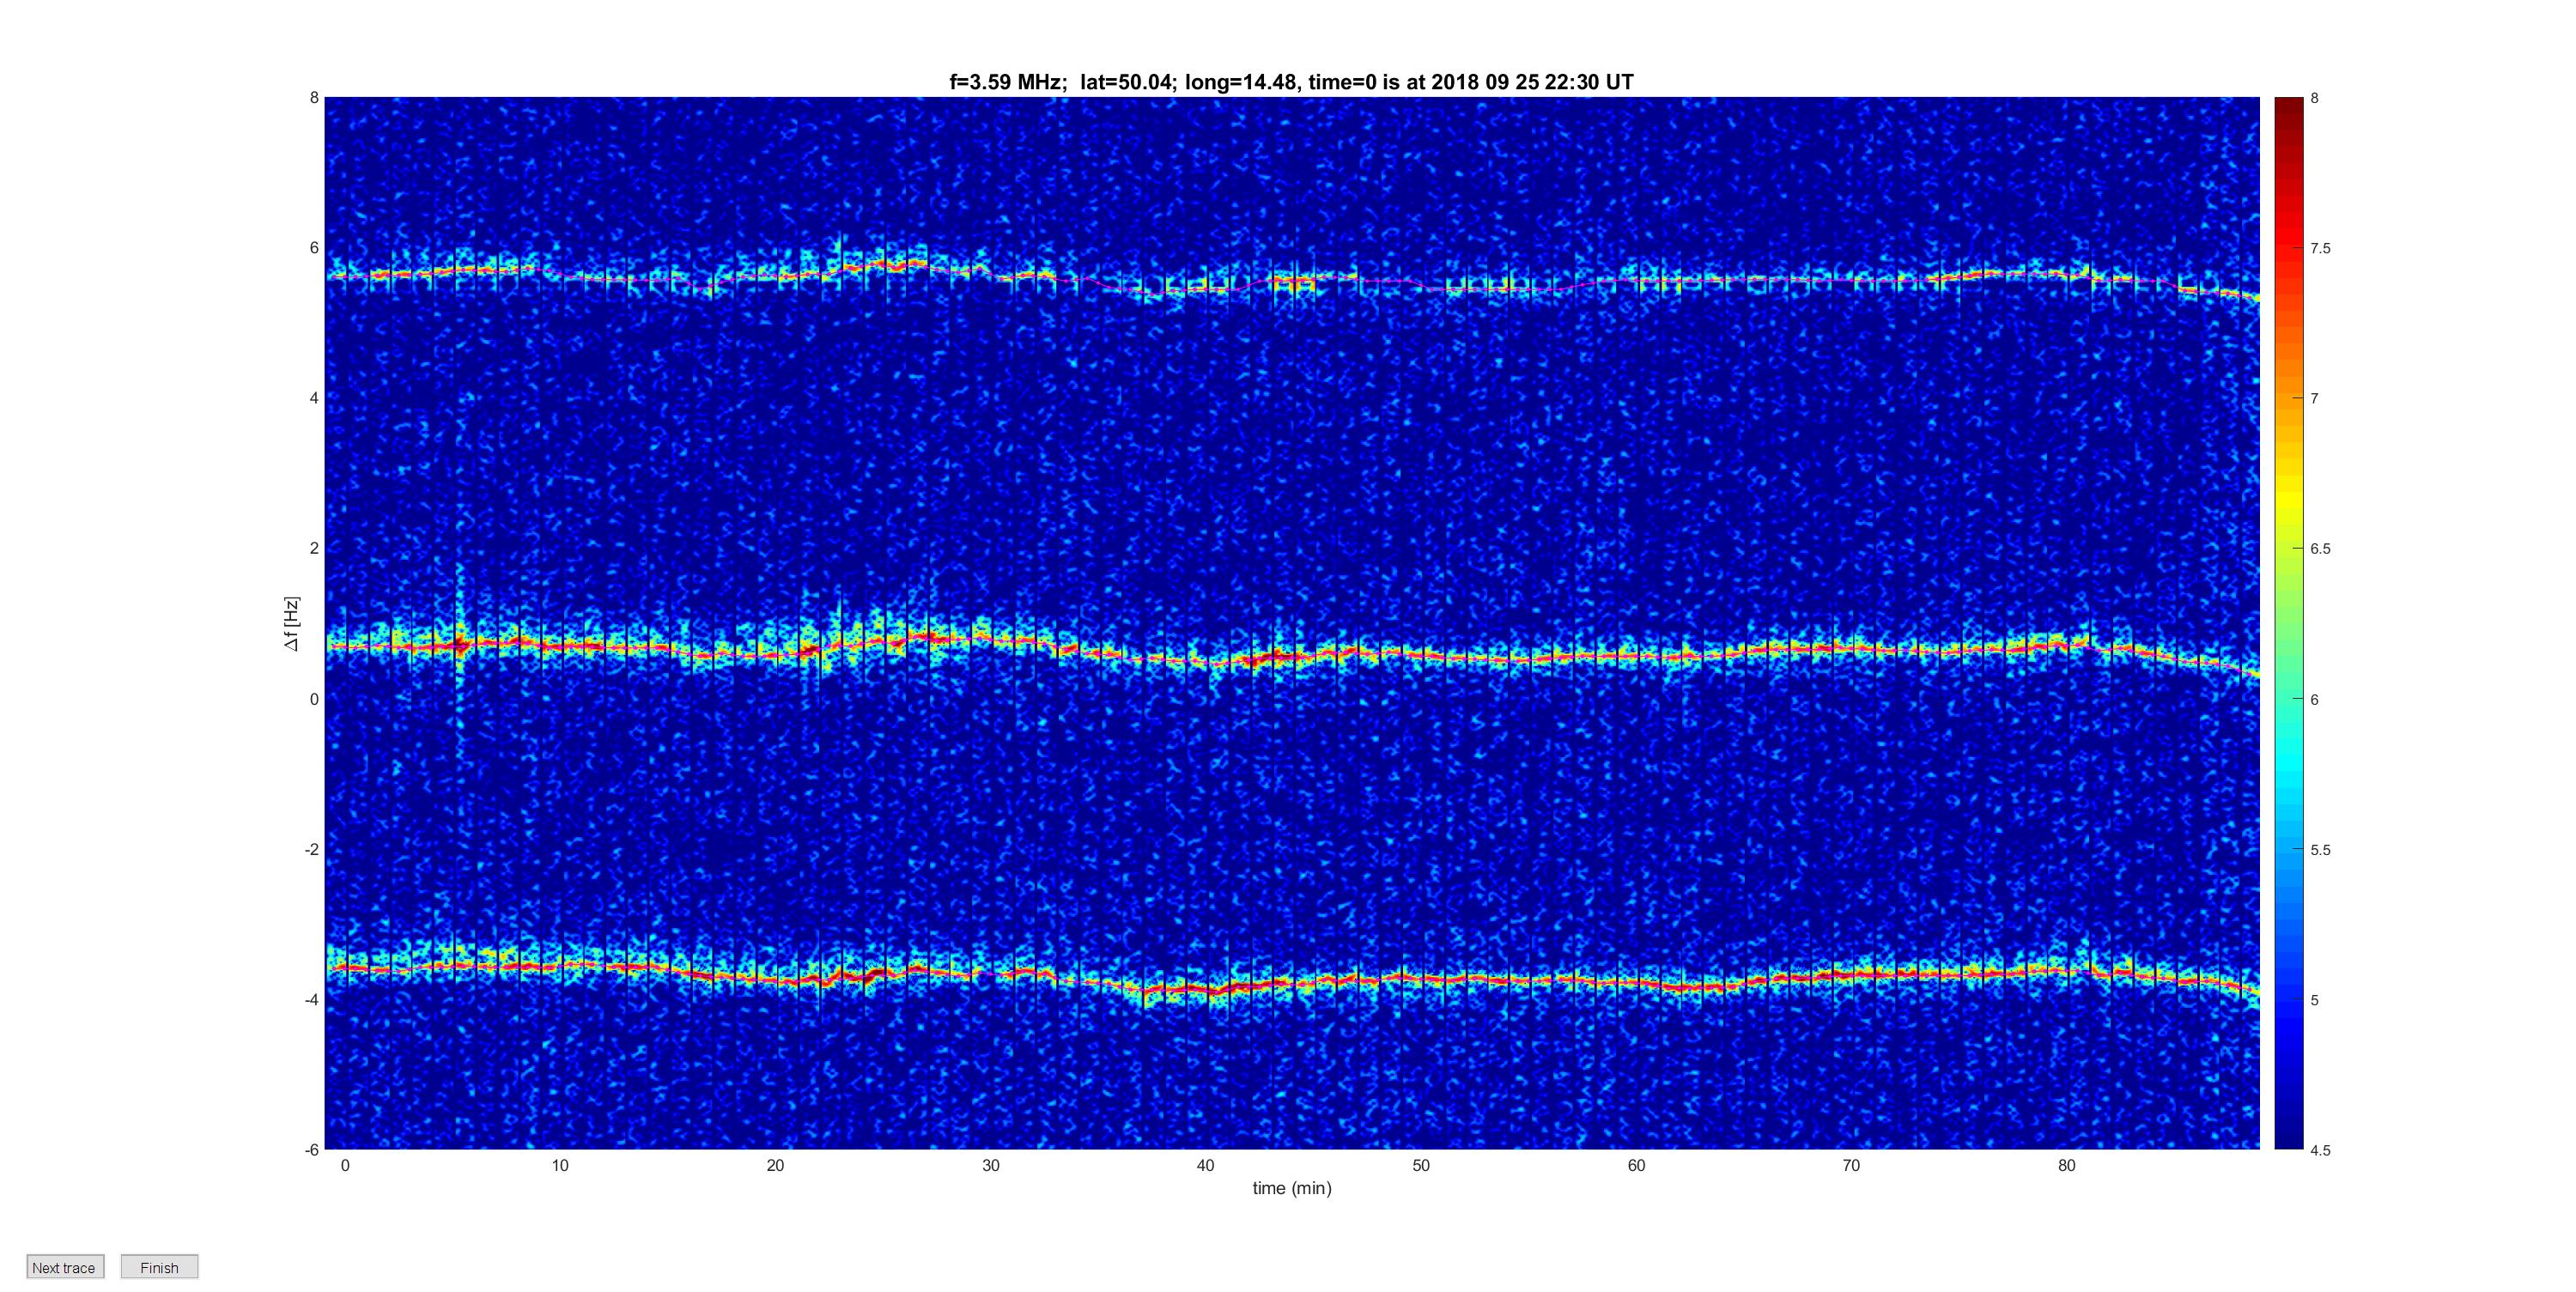
Task: Click the y-axis tick label -4
Action: click(312, 1000)
